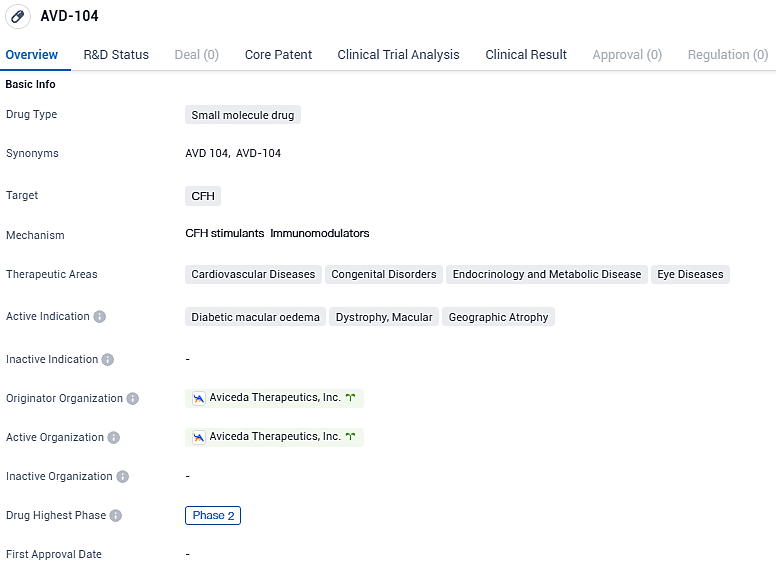776x568 pixels.
Task: Open Clinical Trial Analysis tab
Action: point(398,55)
